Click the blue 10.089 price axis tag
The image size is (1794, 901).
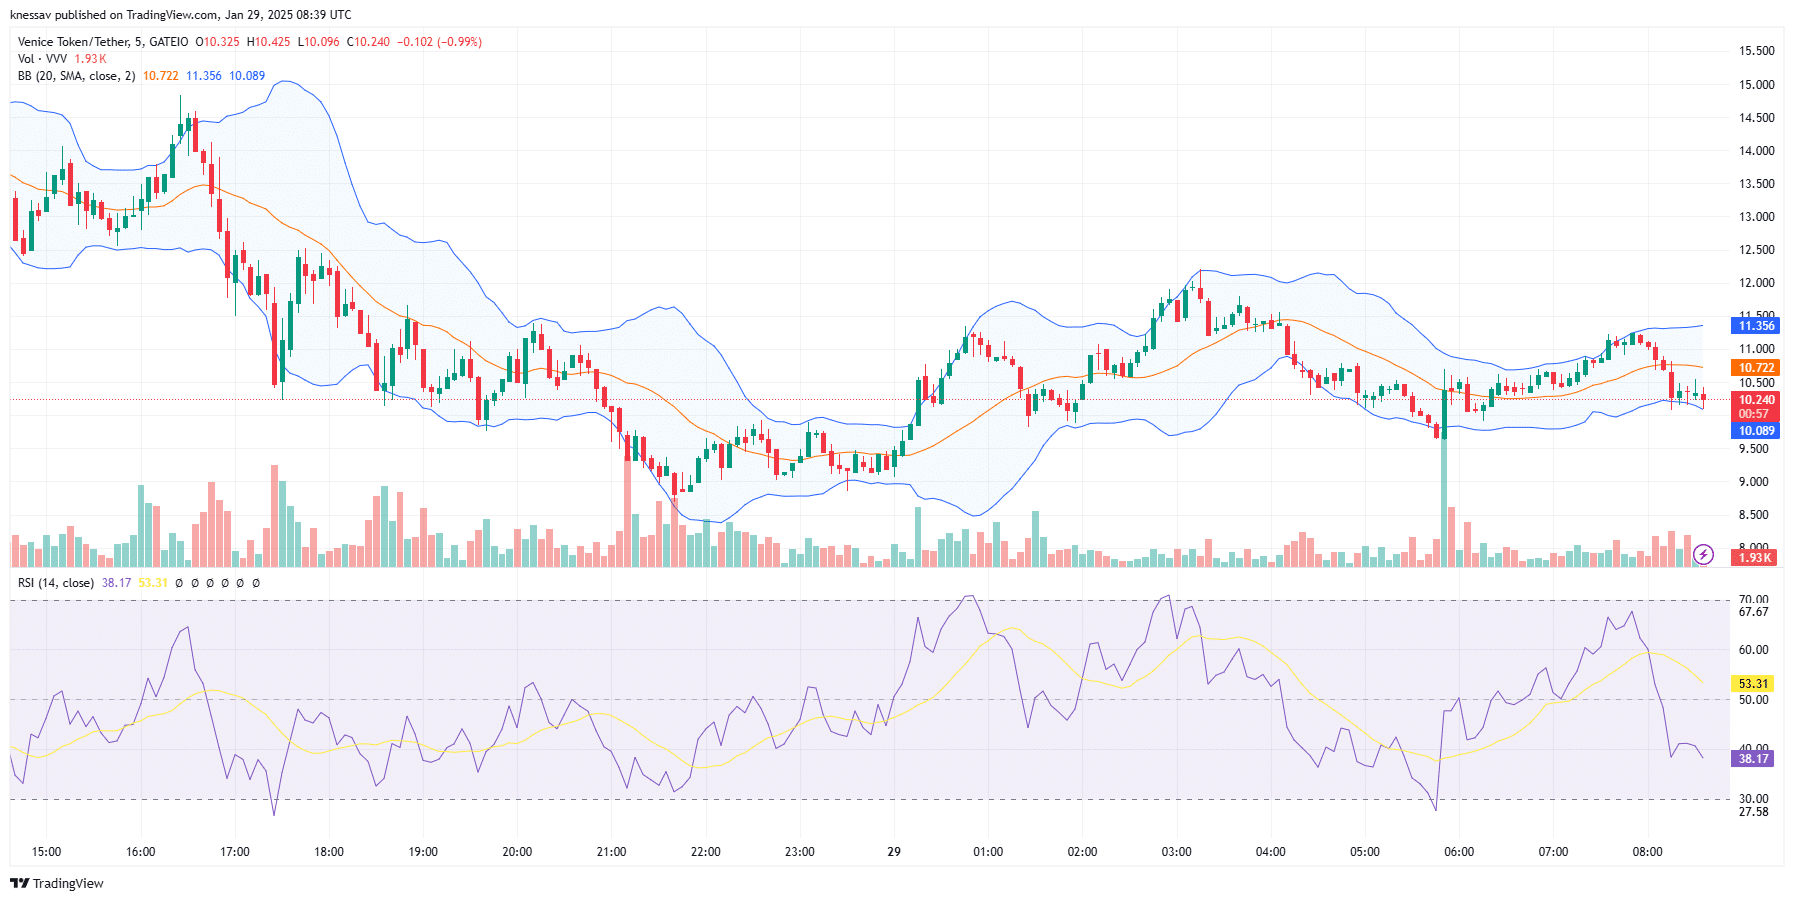[1756, 431]
